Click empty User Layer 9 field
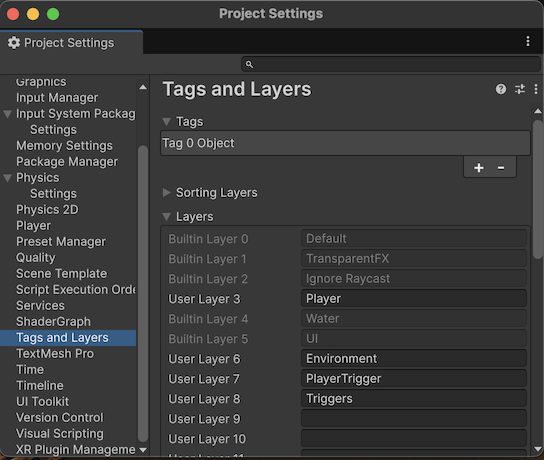 (414, 418)
